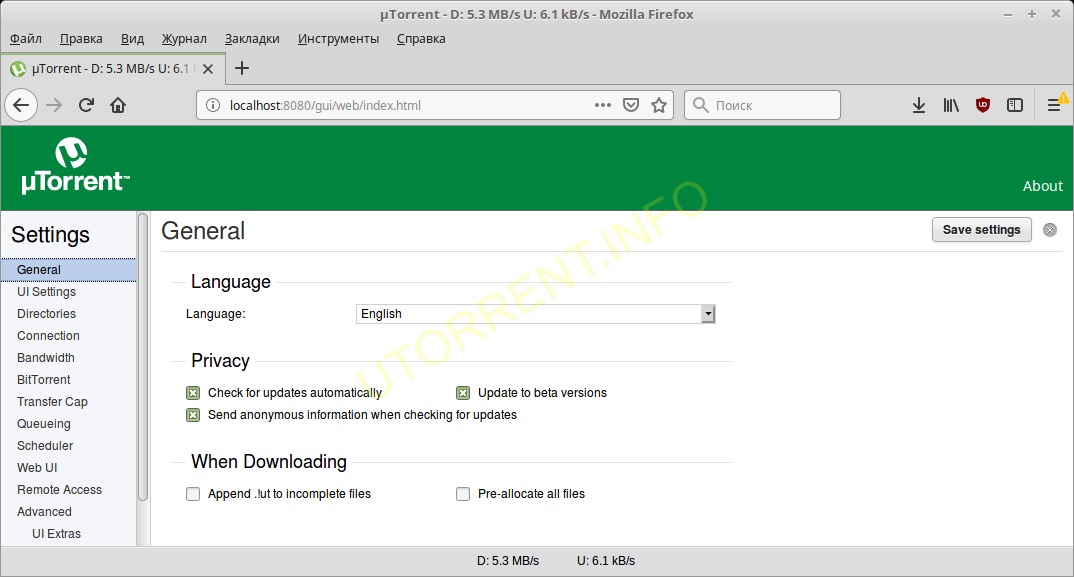Click download speed D: 5.3 MB/s in status bar

tap(508, 561)
